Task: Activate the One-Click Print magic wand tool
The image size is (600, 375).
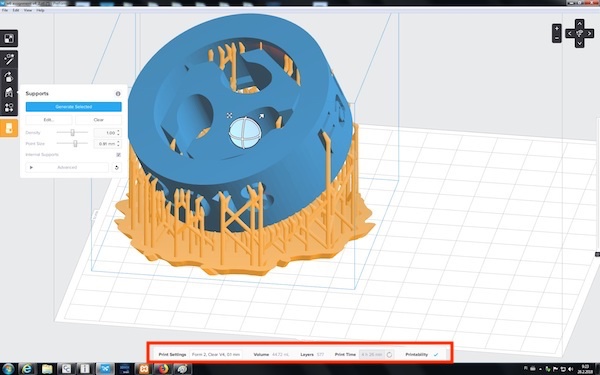Action: click(x=9, y=59)
